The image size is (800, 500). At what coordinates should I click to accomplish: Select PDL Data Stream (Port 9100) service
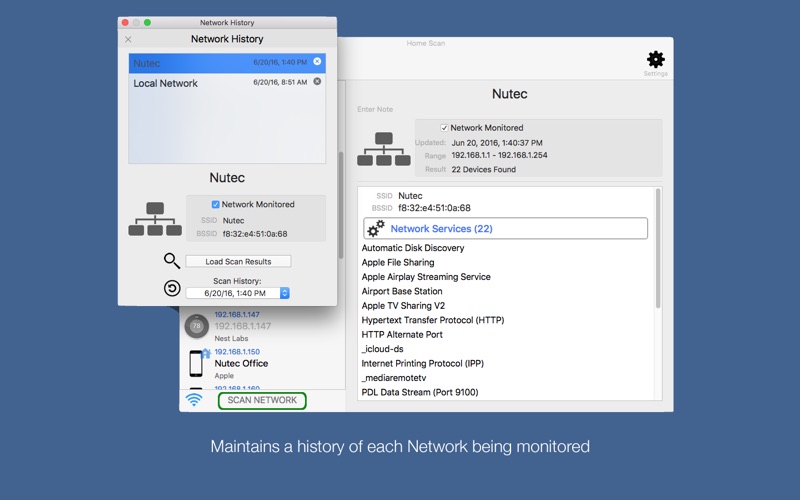point(420,392)
